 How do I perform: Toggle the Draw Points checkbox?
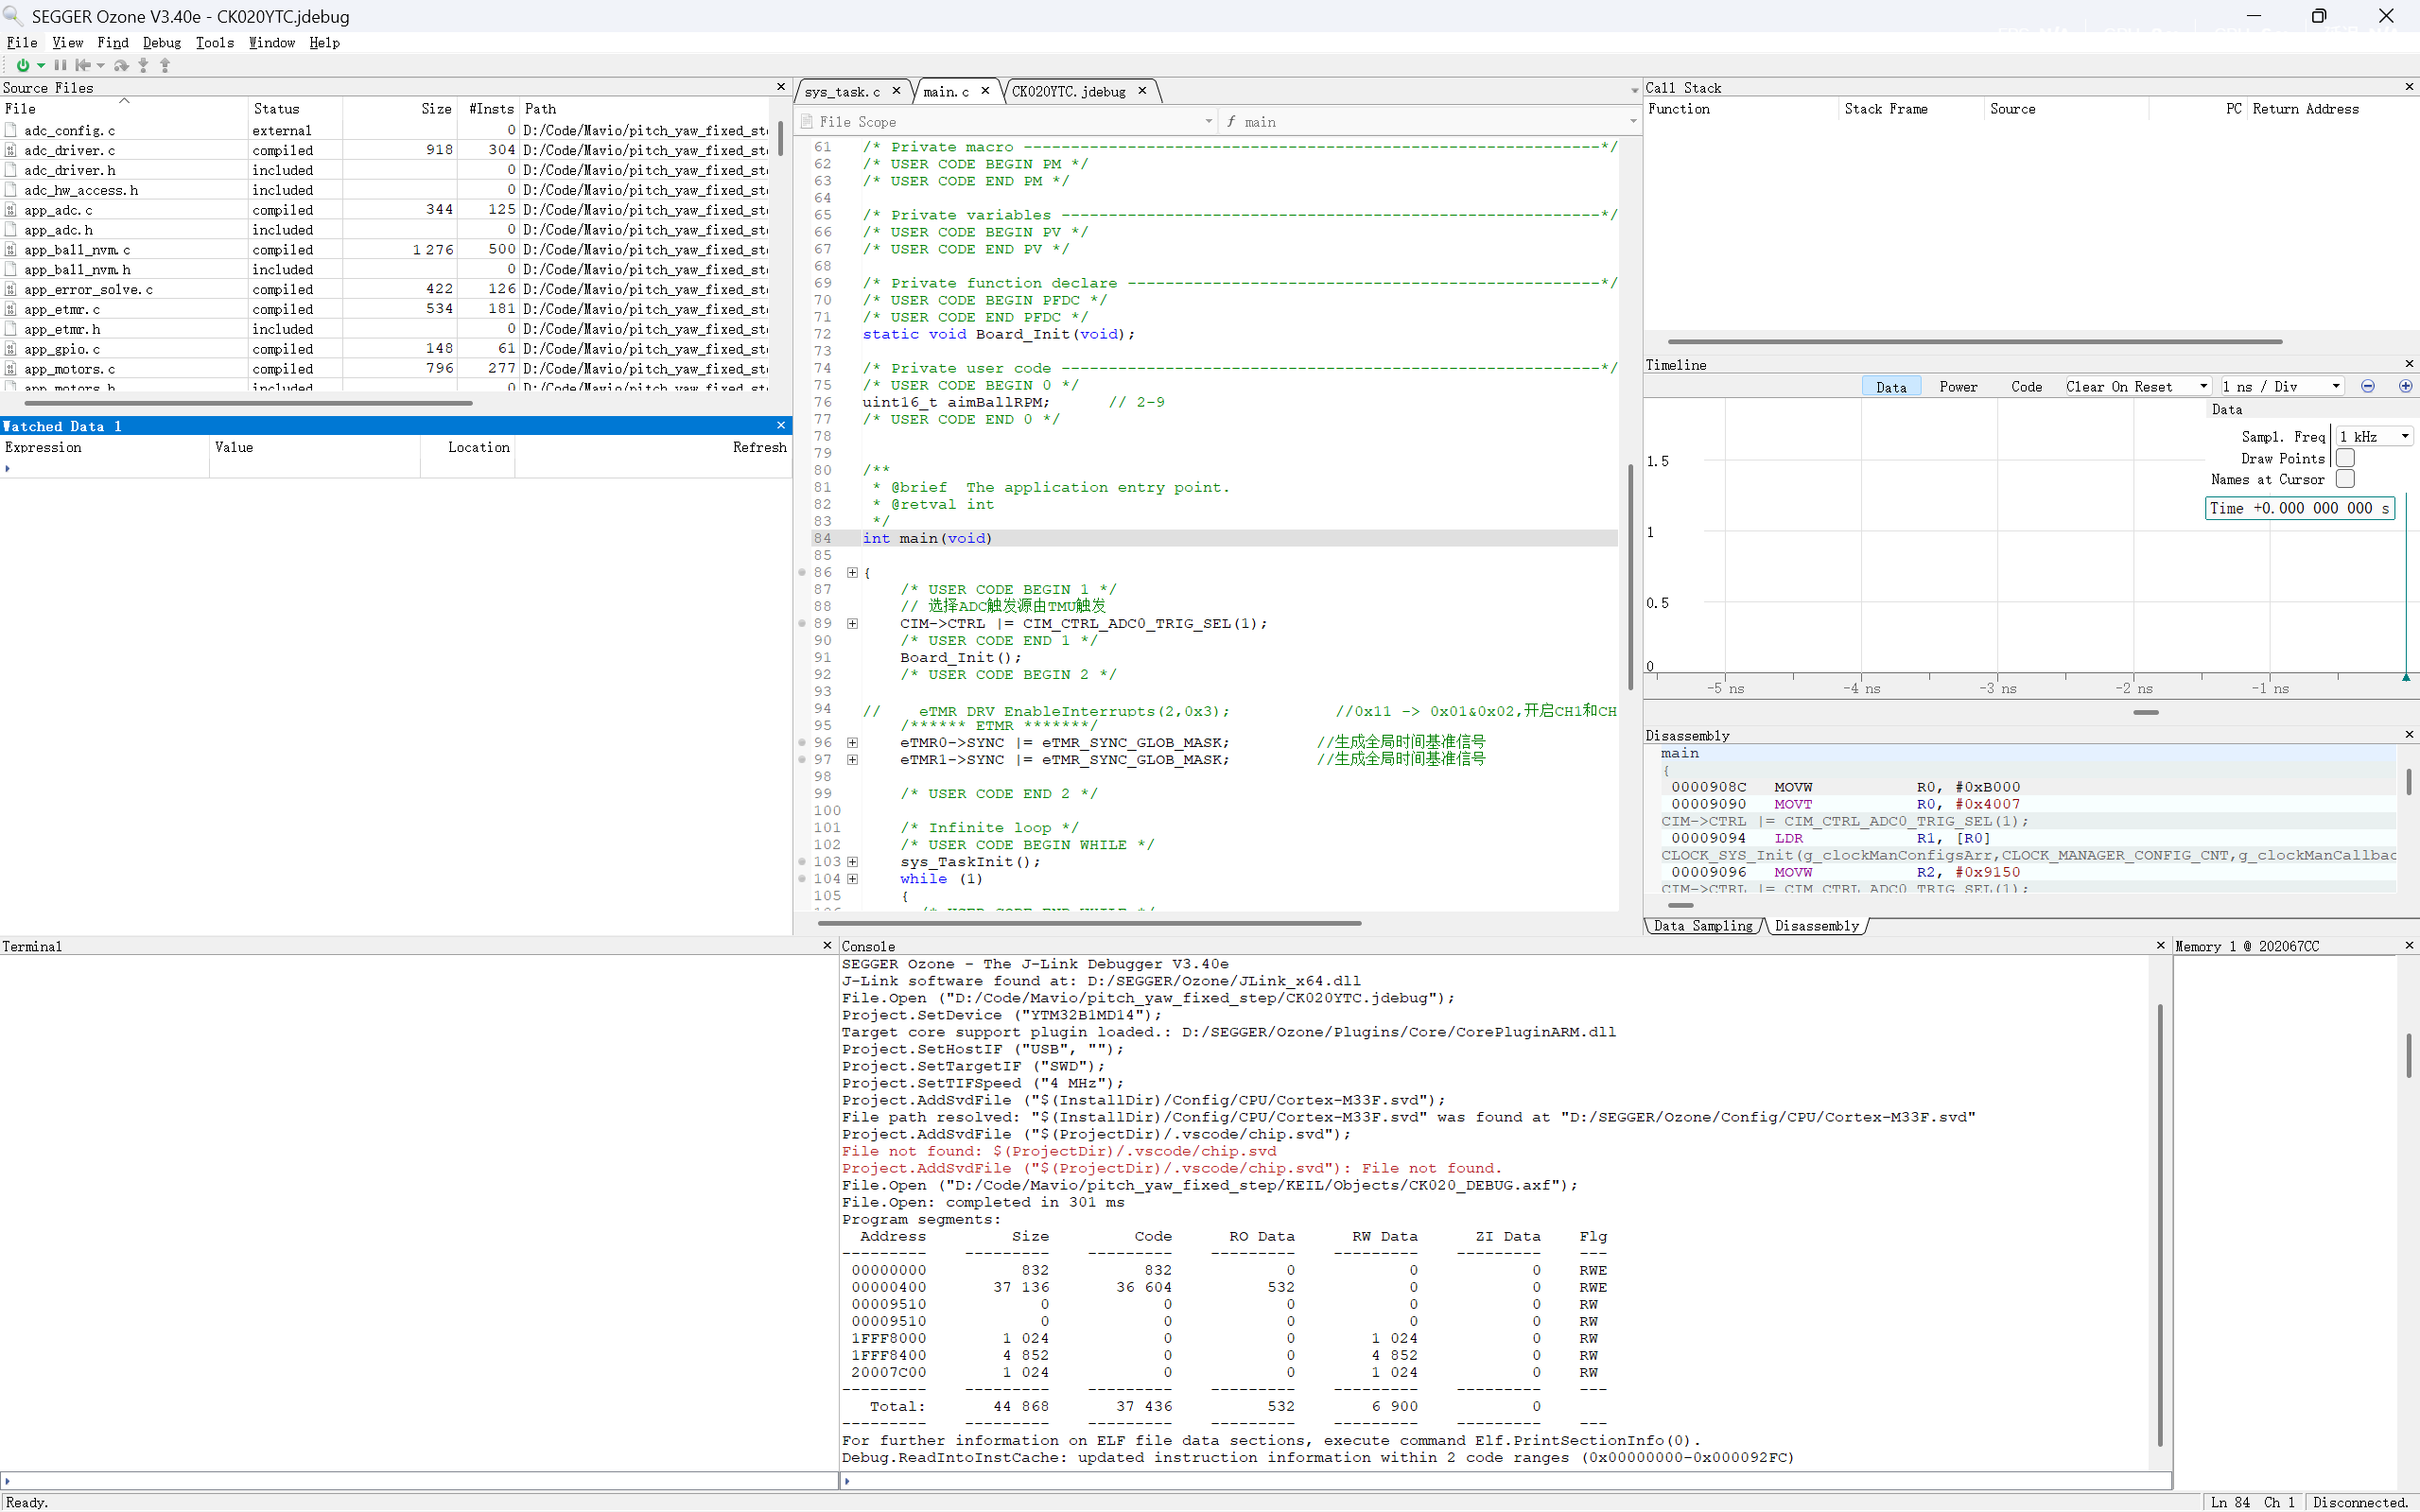coord(2345,458)
